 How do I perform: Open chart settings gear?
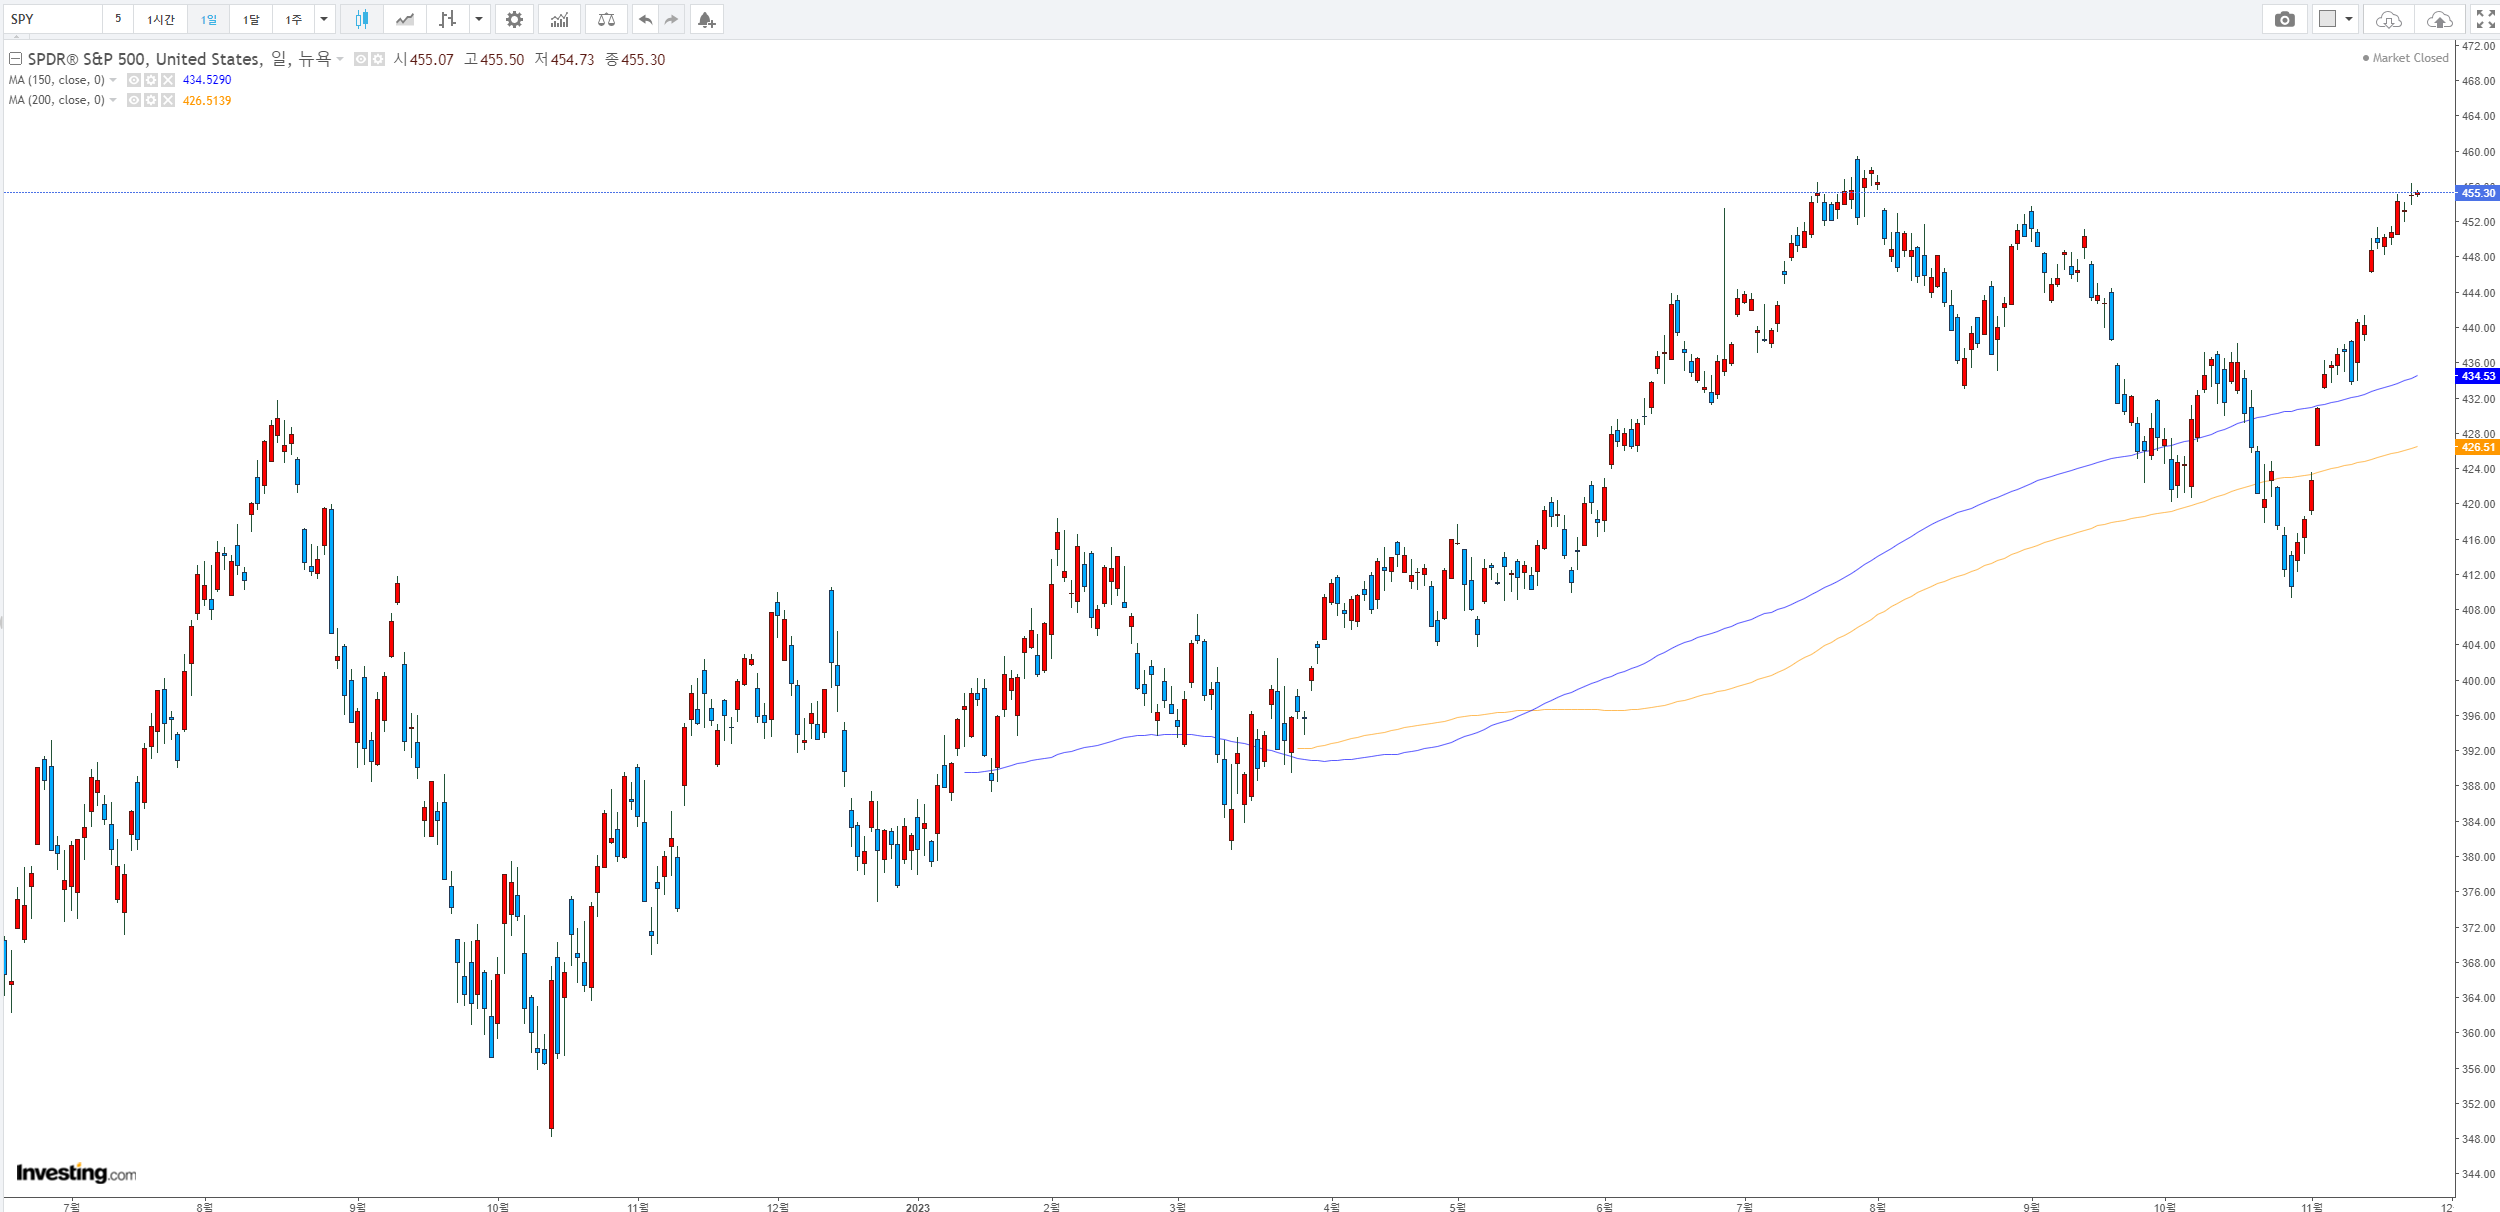tap(514, 19)
